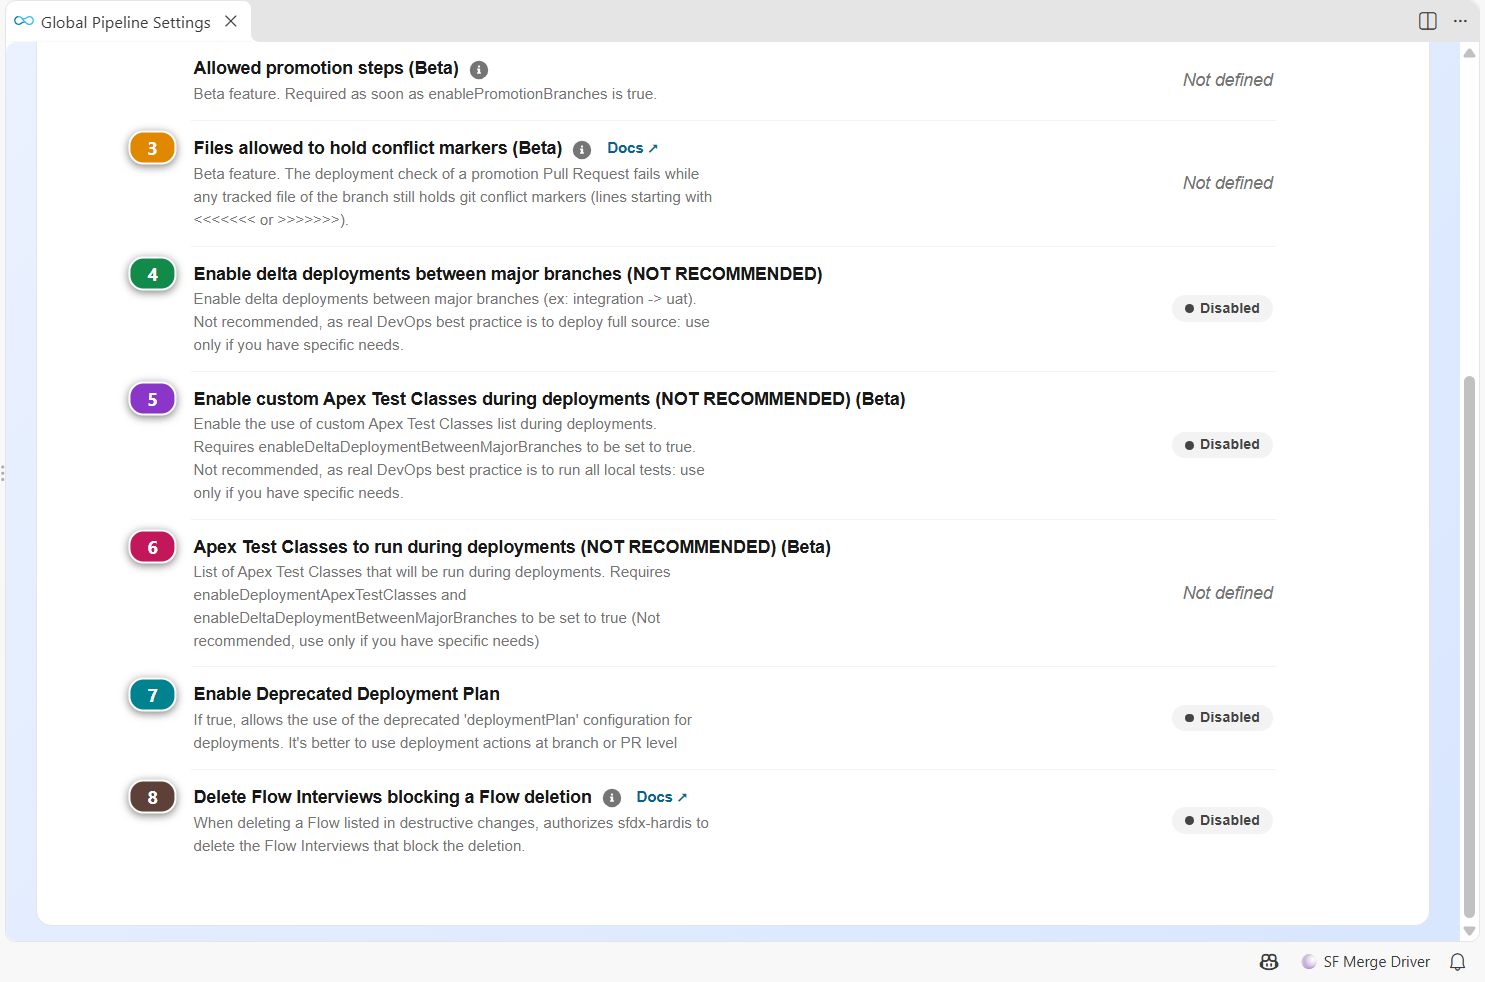
Task: Click the 'Allowed promotion steps (Beta)' heading
Action: click(326, 68)
